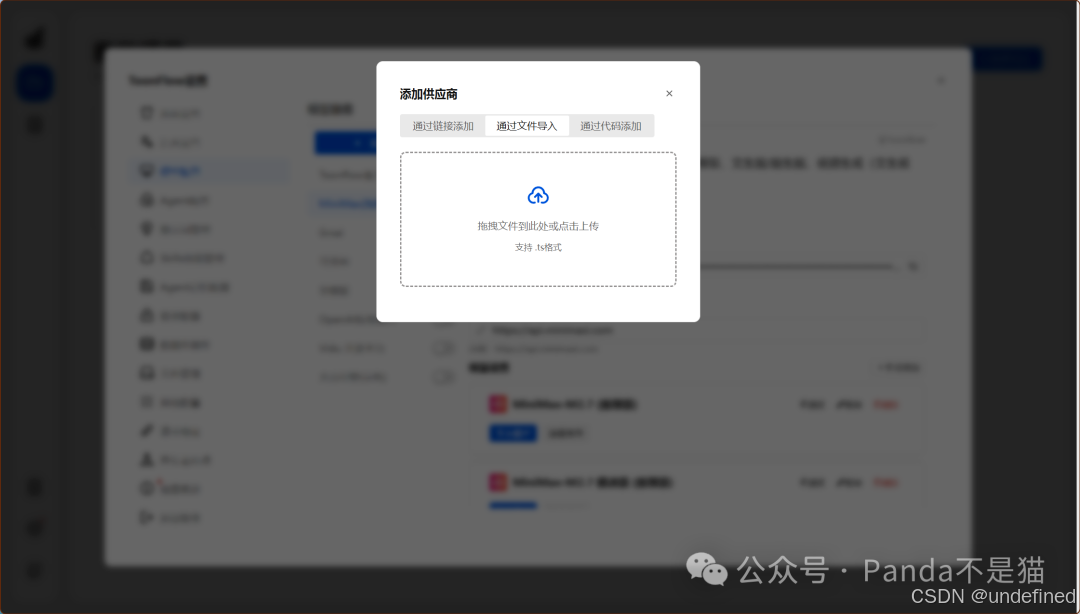Open the 通过代码添加 tab
Viewport: 1080px width, 614px height.
[x=611, y=126]
